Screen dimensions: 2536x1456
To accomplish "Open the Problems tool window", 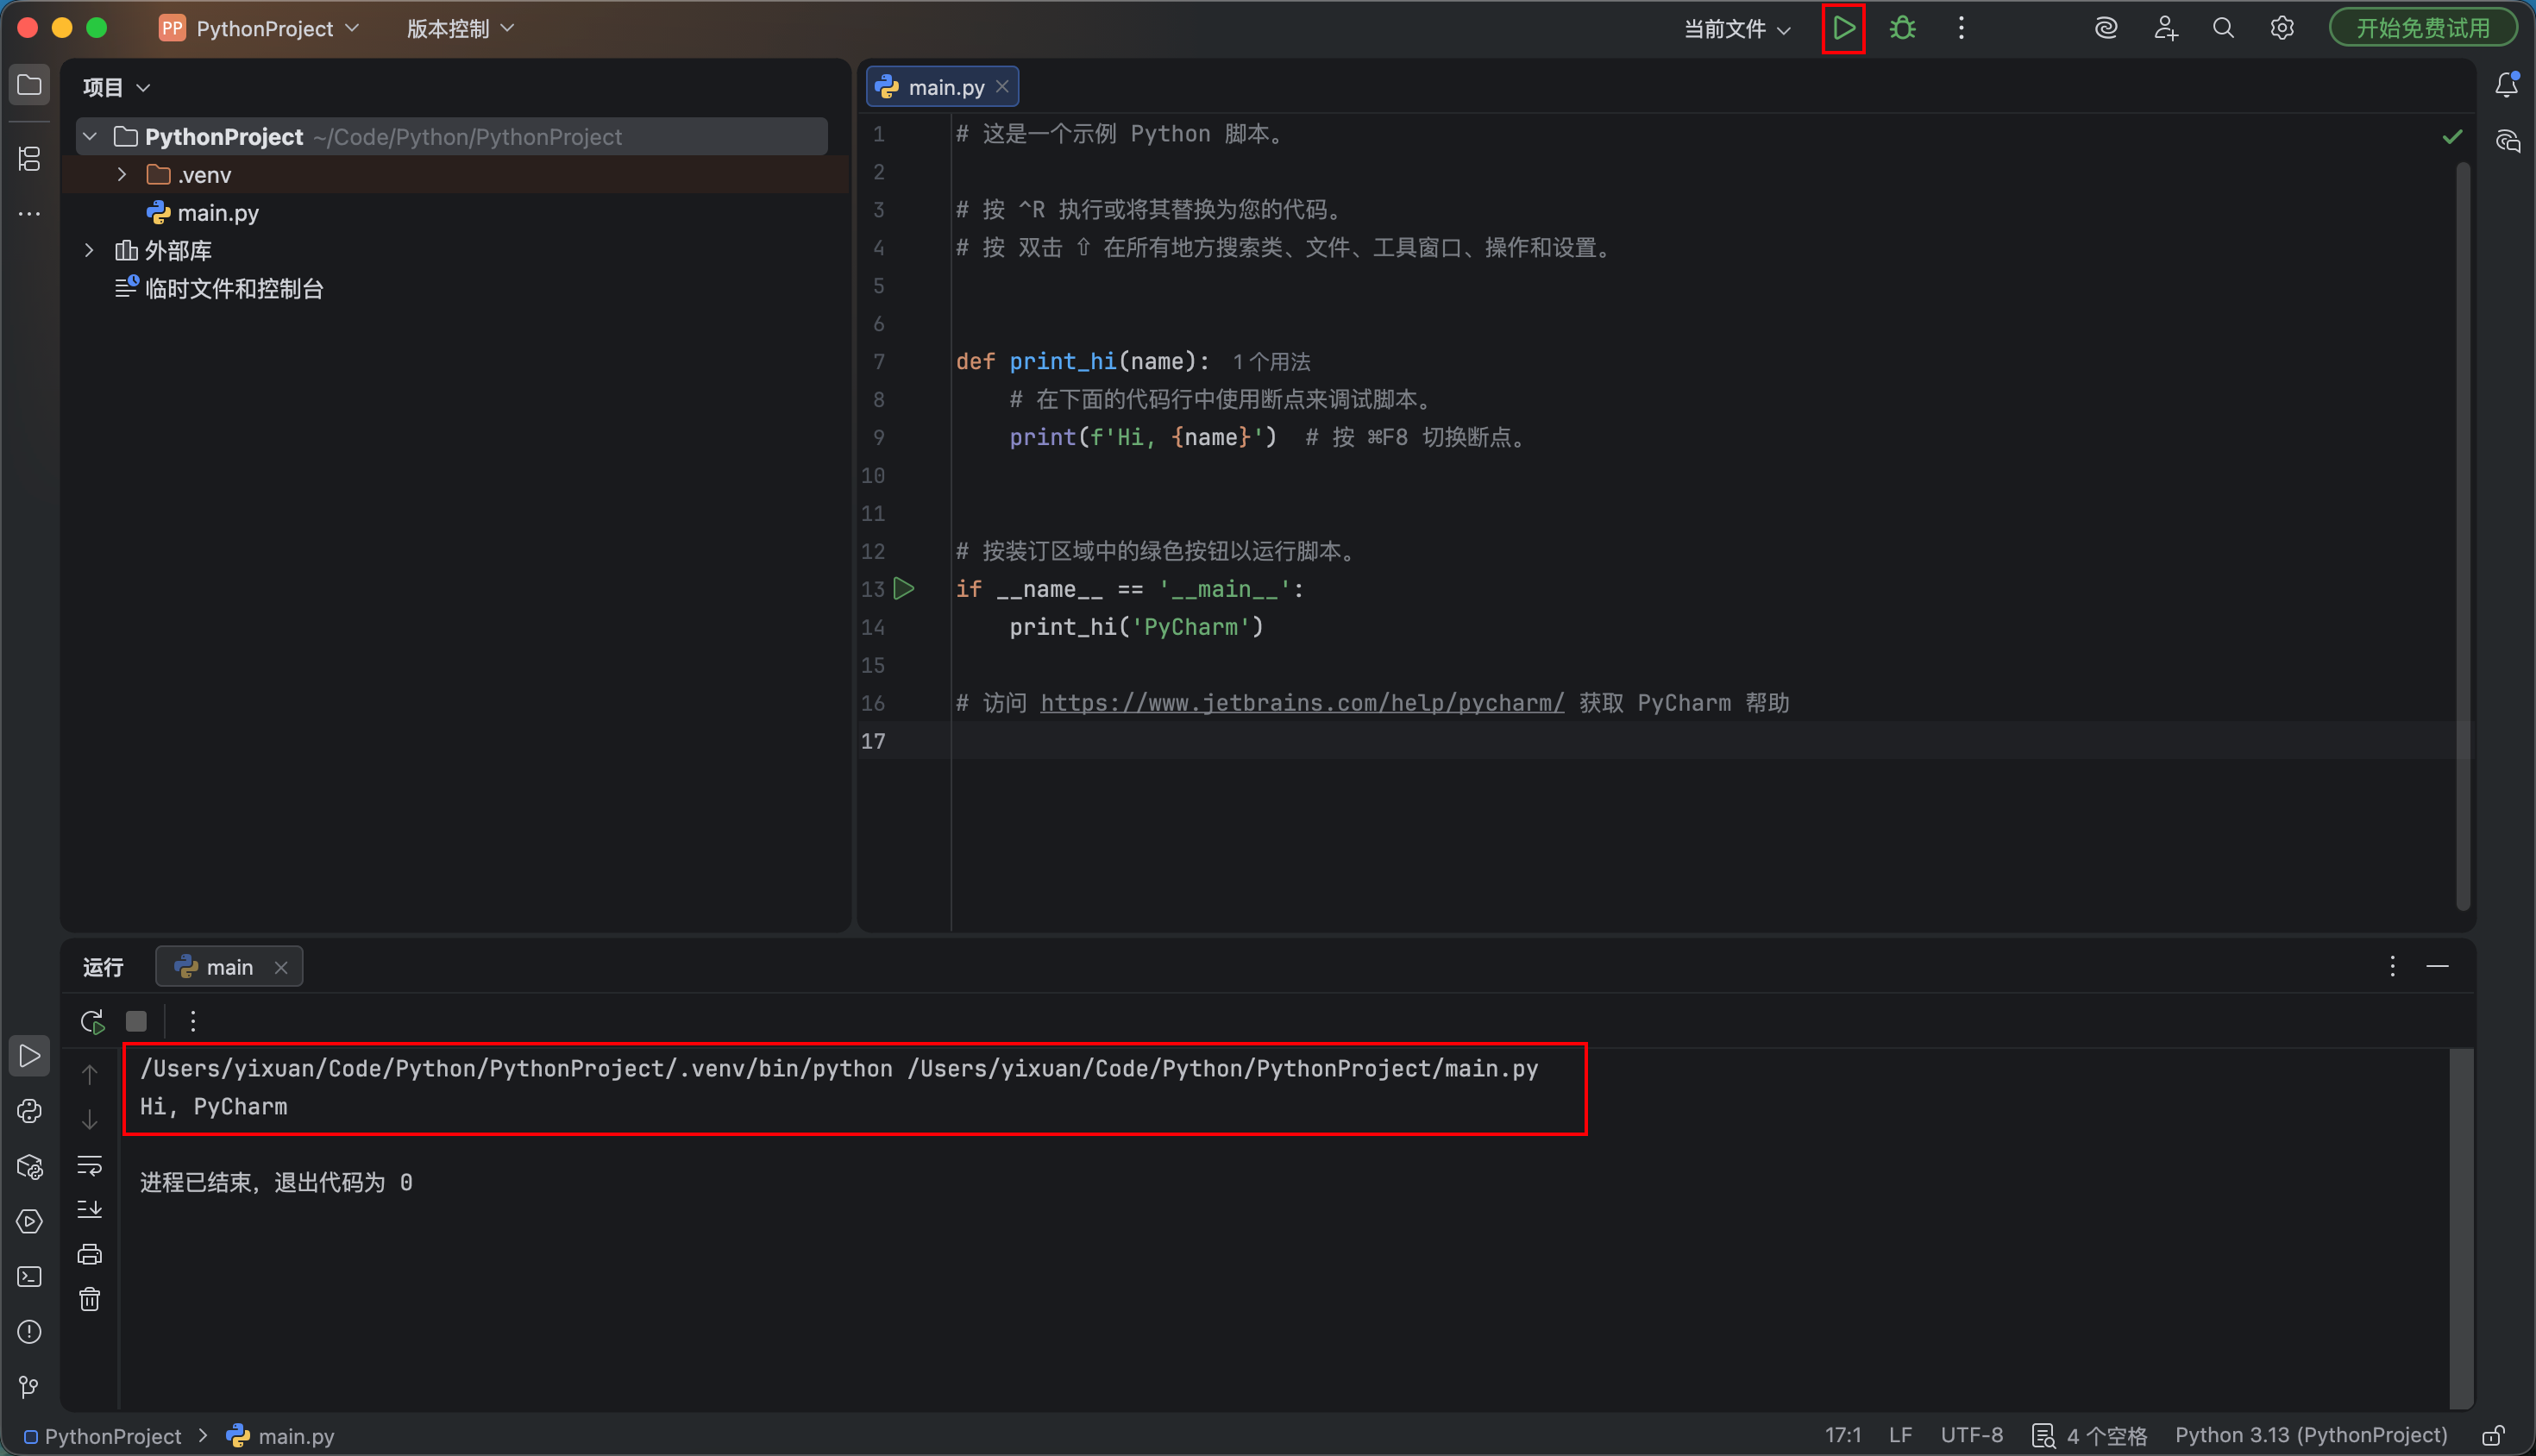I will [30, 1332].
